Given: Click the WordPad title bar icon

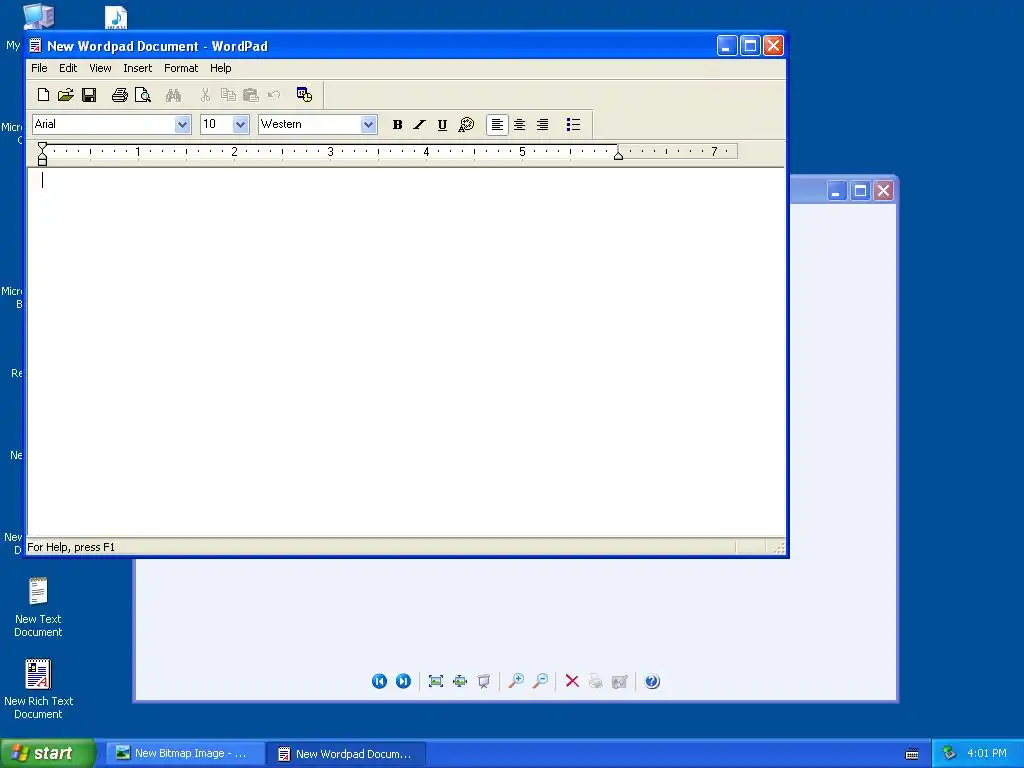Looking at the screenshot, I should [35, 46].
